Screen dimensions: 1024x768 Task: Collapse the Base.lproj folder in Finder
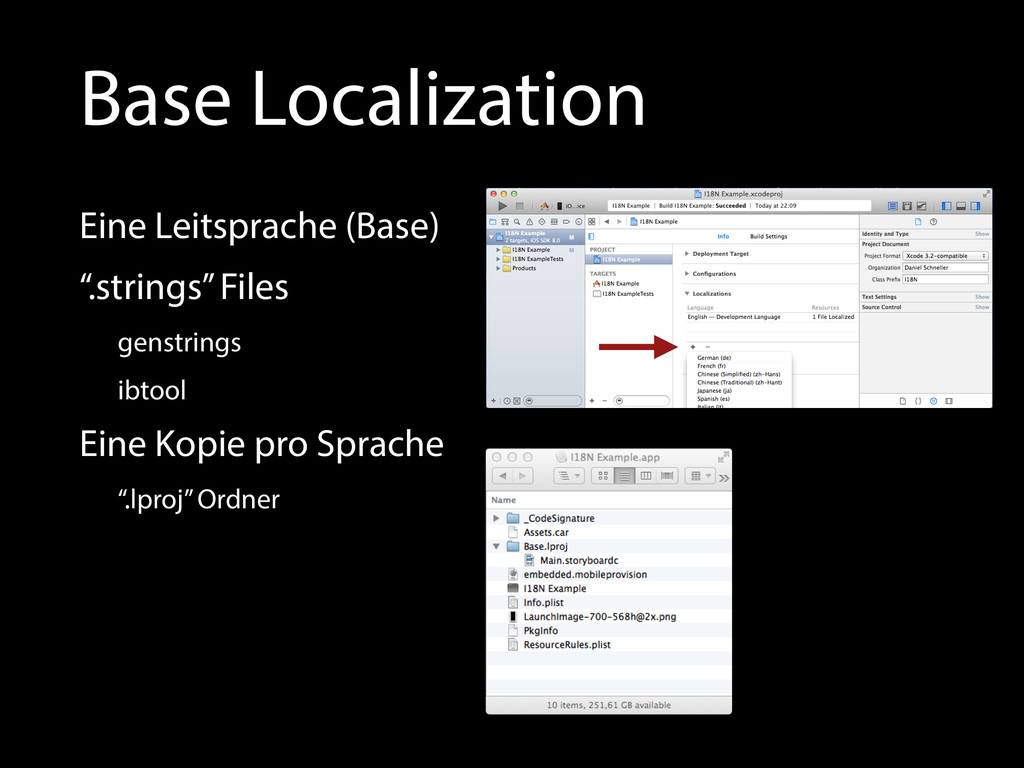496,546
